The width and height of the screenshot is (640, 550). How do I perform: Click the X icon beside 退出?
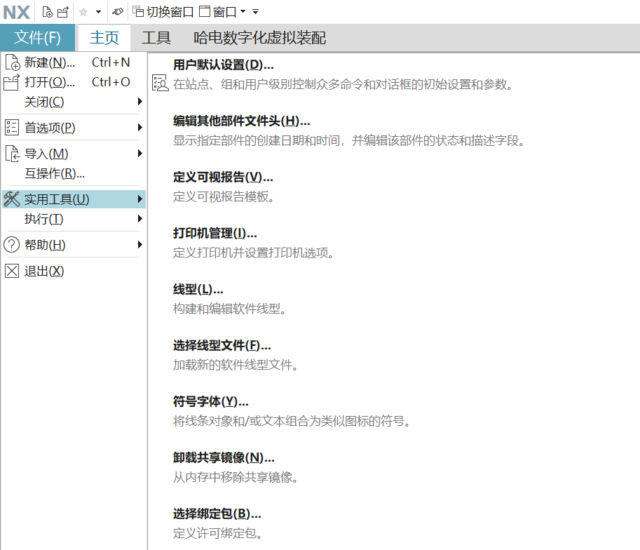(11, 271)
